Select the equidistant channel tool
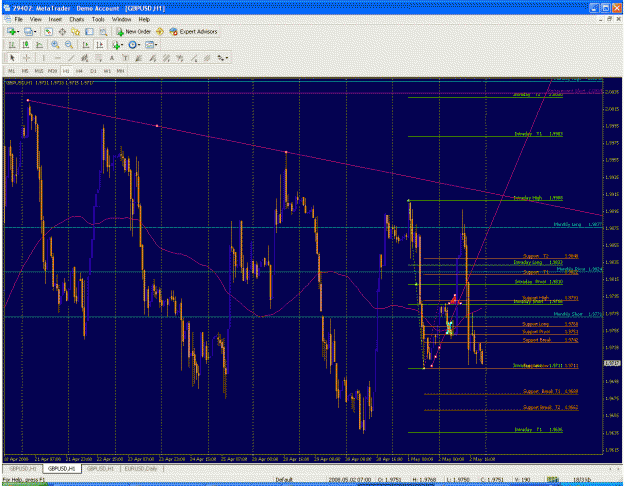 84,58
